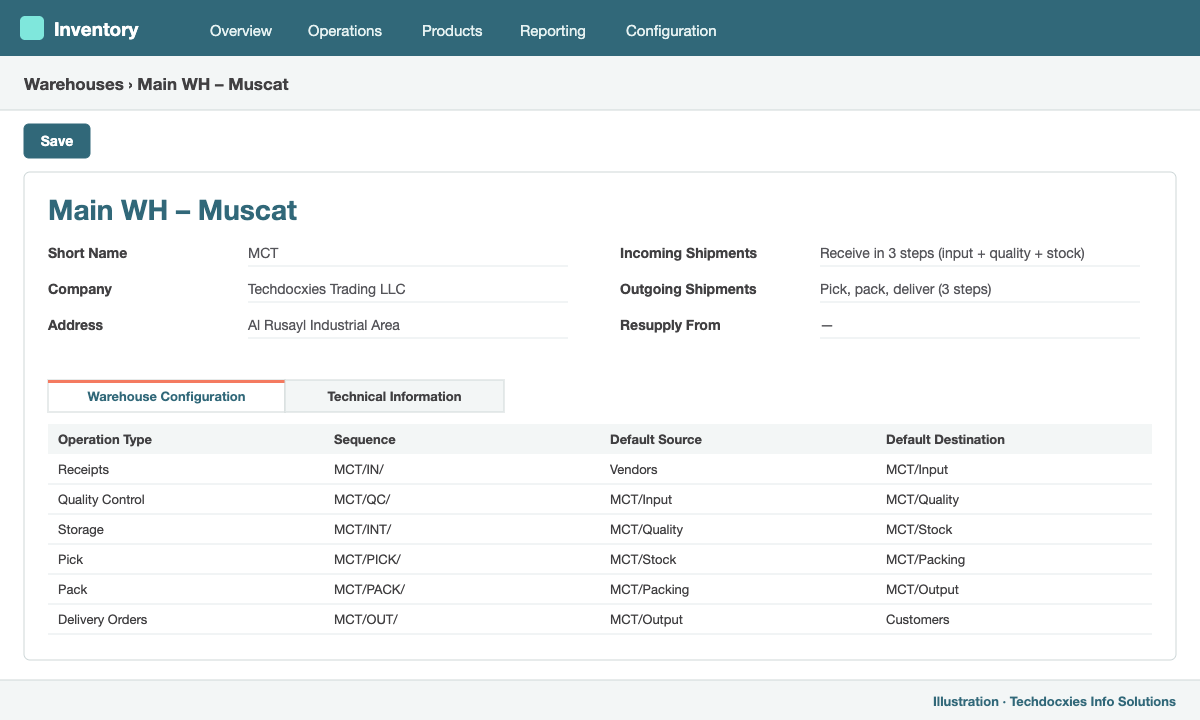
Task: Click Customers default destination cell
Action: 918,619
